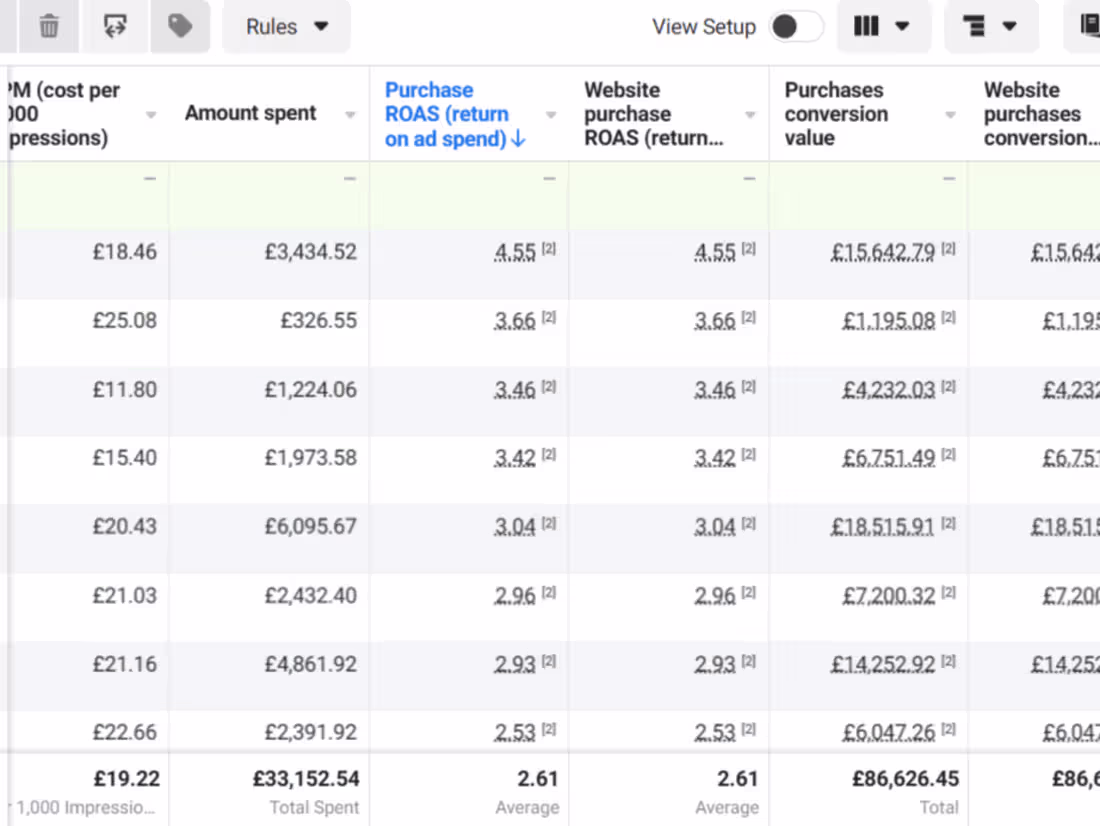The width and height of the screenshot is (1100, 826).
Task: Click the reports panel icon at far right
Action: tap(1089, 27)
